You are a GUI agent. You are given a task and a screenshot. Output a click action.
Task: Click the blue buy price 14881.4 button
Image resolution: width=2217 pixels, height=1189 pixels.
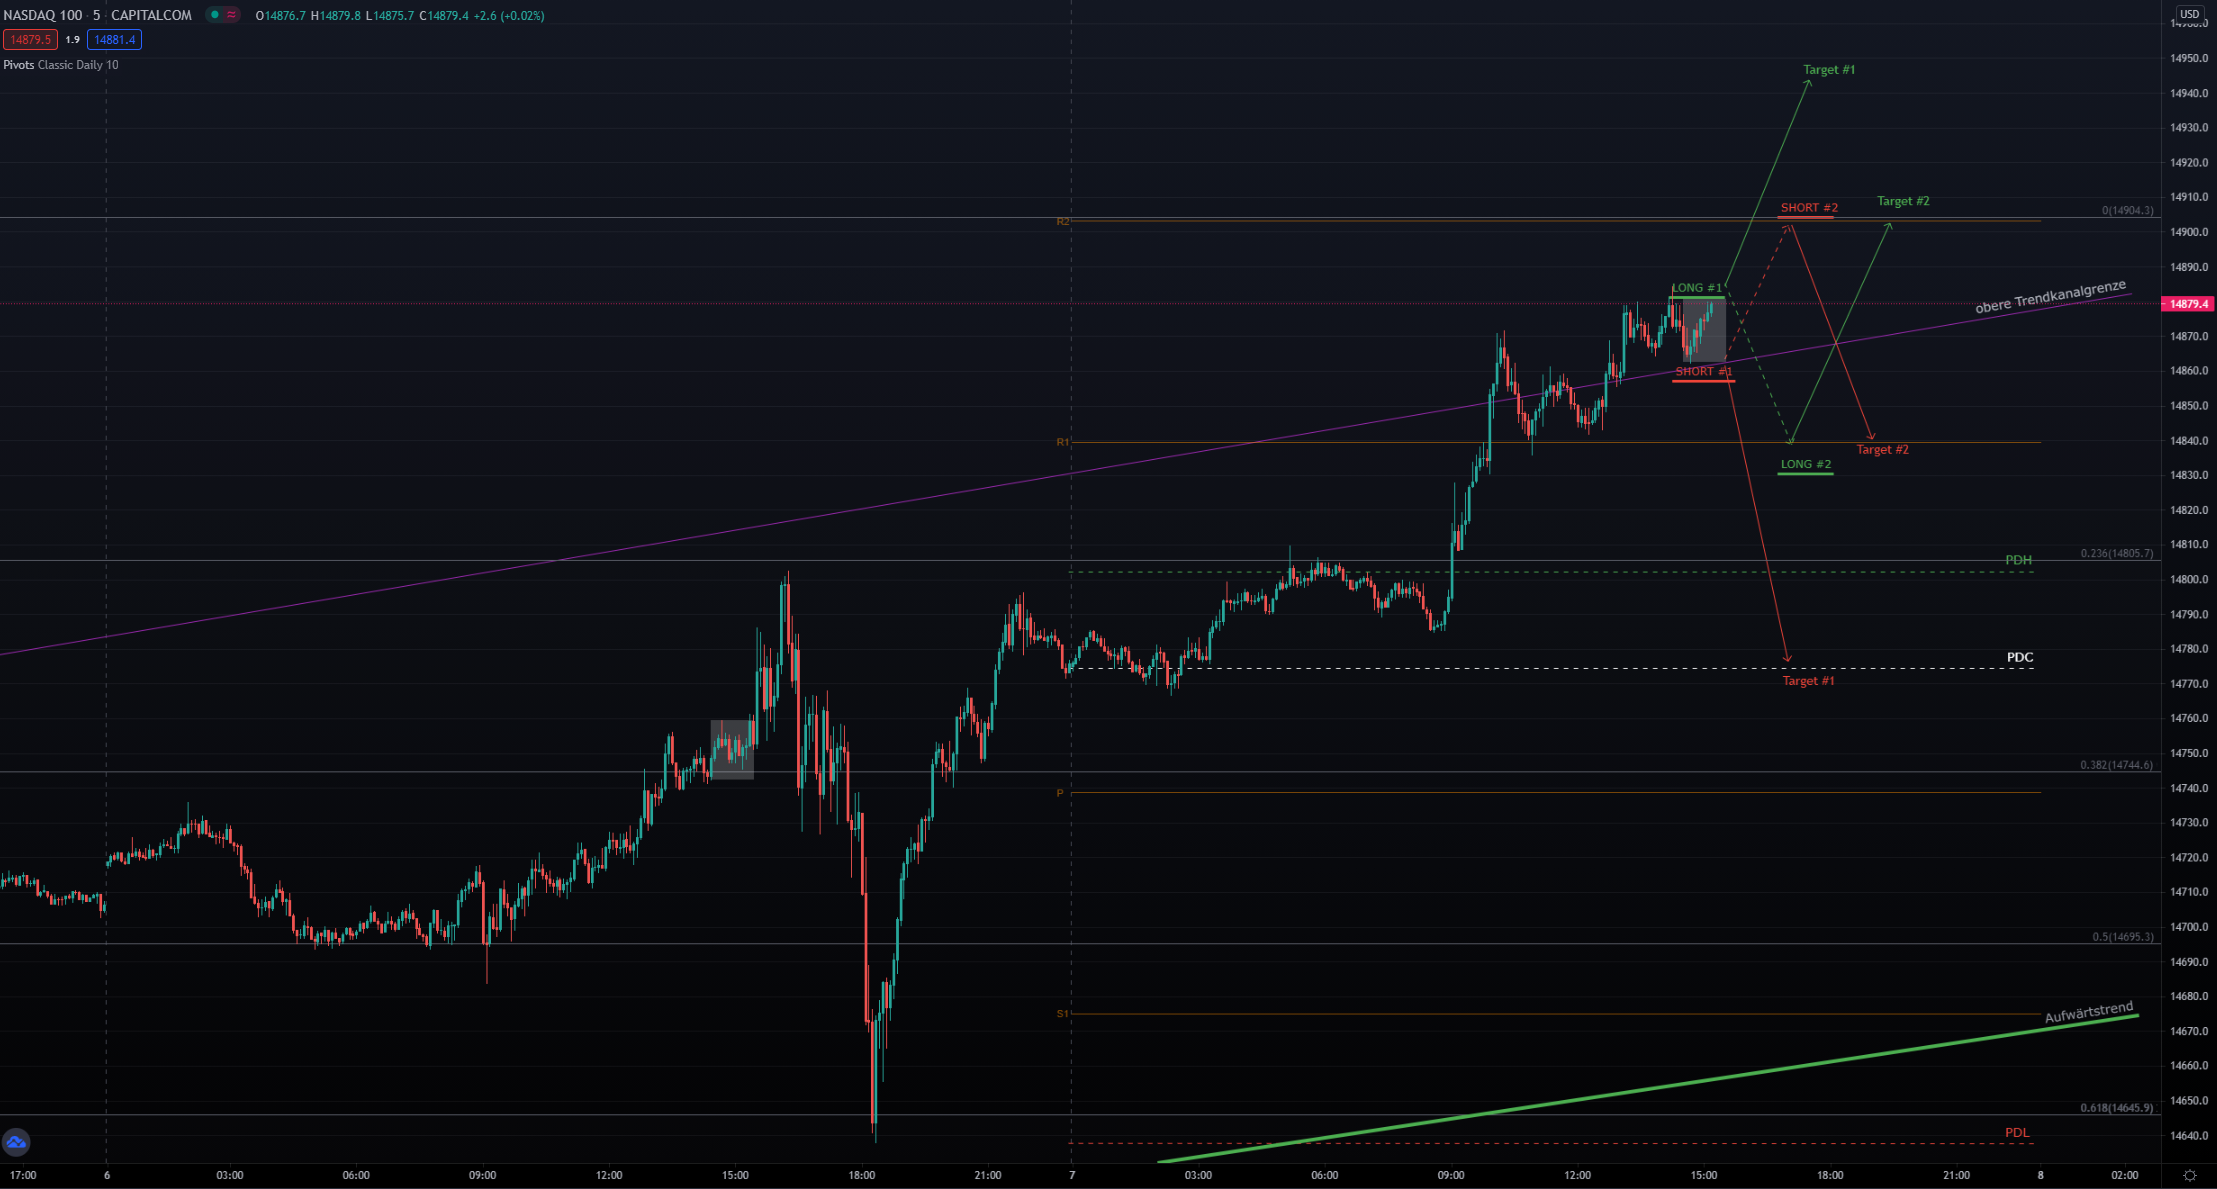tap(114, 40)
